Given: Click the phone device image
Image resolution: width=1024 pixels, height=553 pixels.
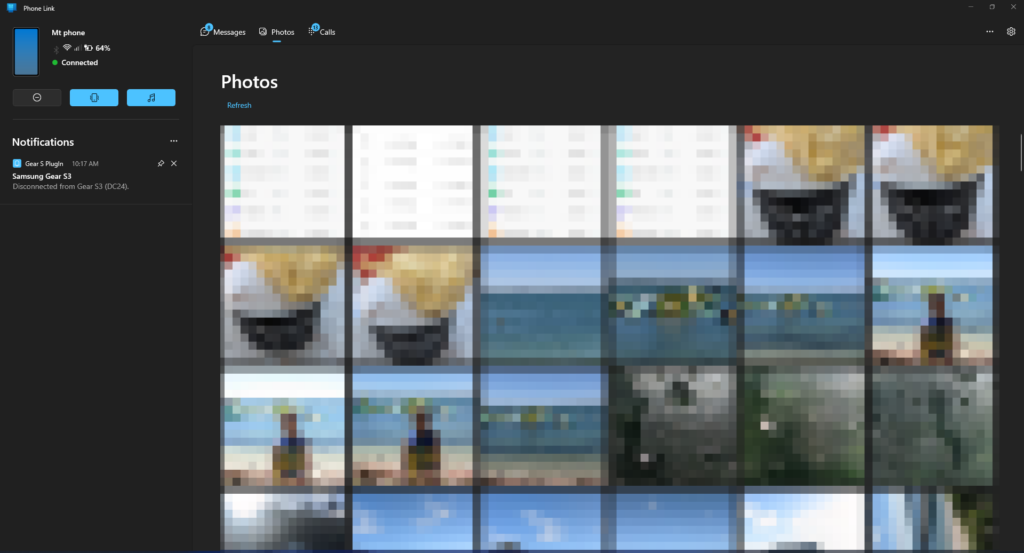Looking at the screenshot, I should click(26, 52).
